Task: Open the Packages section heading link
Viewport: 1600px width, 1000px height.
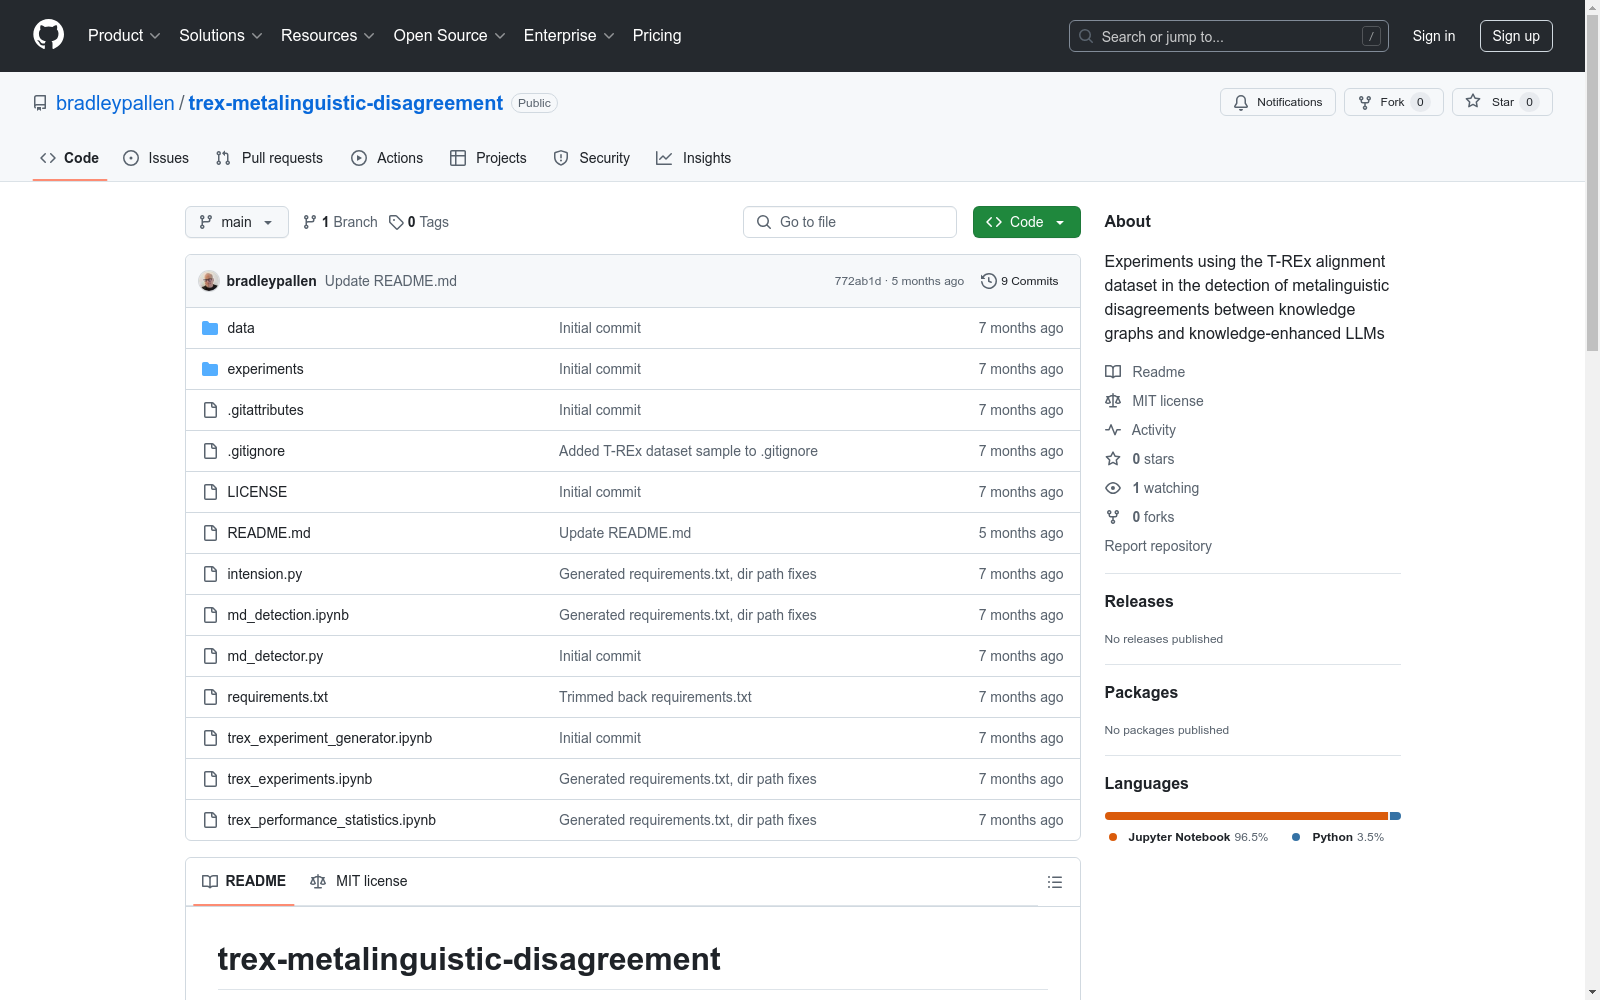Action: coord(1141,692)
